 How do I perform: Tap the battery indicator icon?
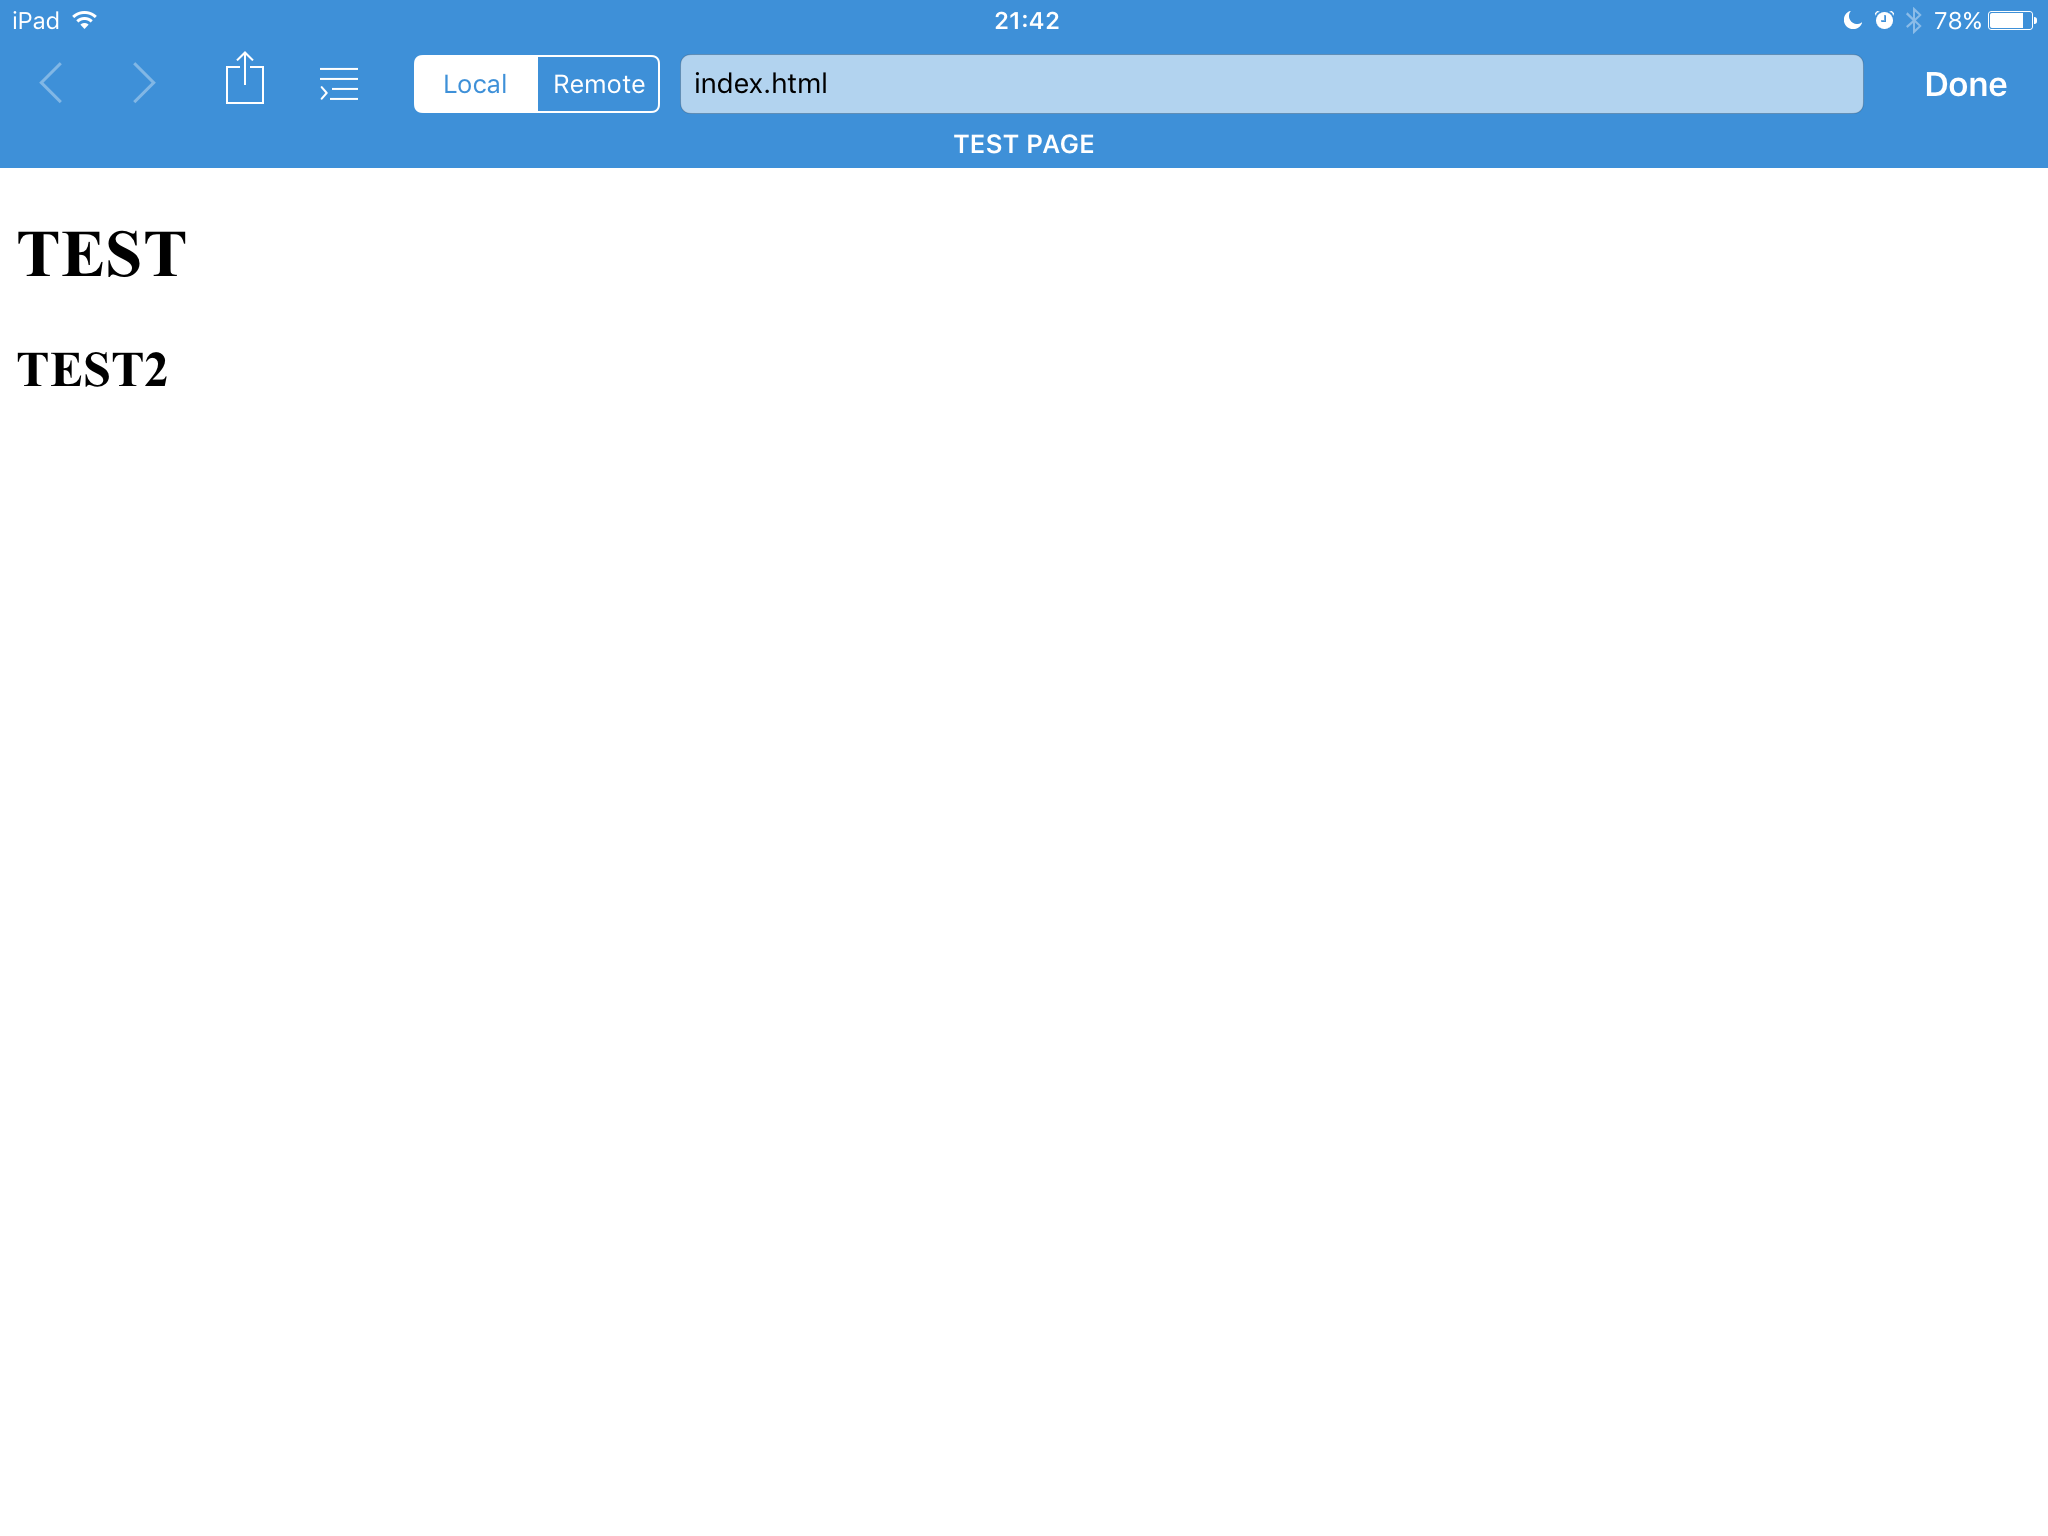point(2011,20)
